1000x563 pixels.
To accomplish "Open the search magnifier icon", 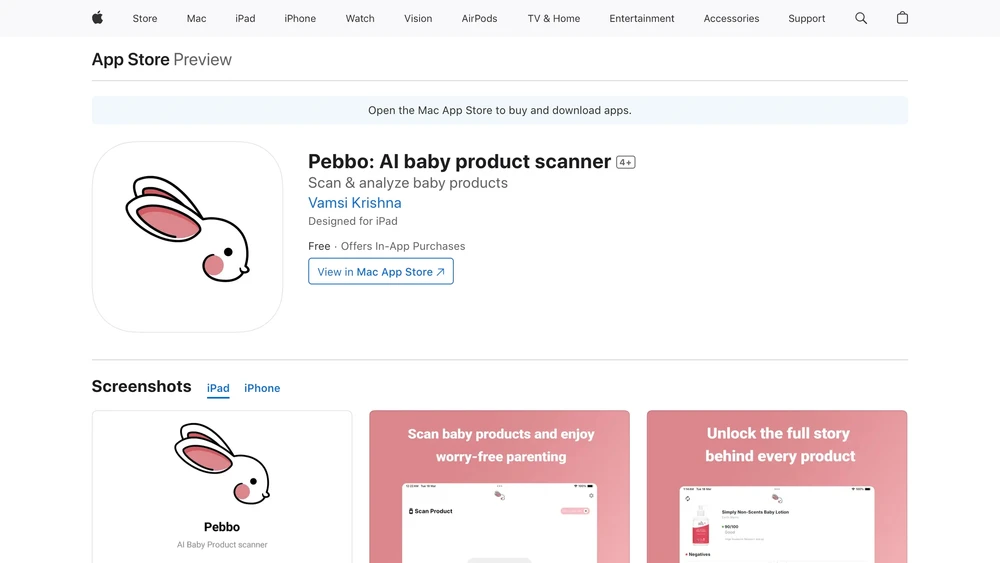I will tap(861, 18).
